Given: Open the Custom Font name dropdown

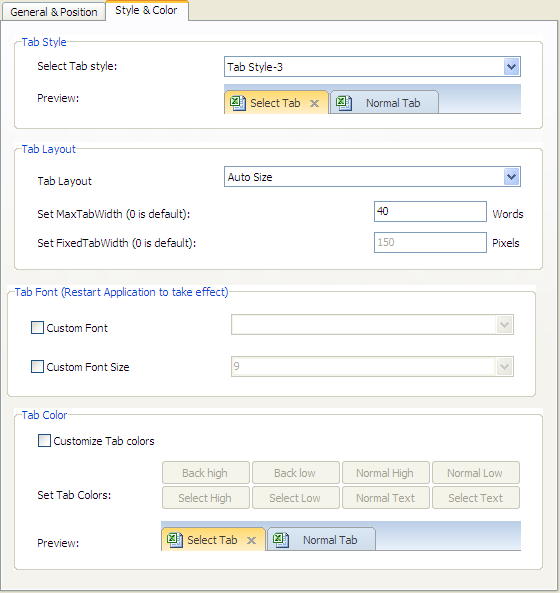Looking at the screenshot, I should click(504, 324).
